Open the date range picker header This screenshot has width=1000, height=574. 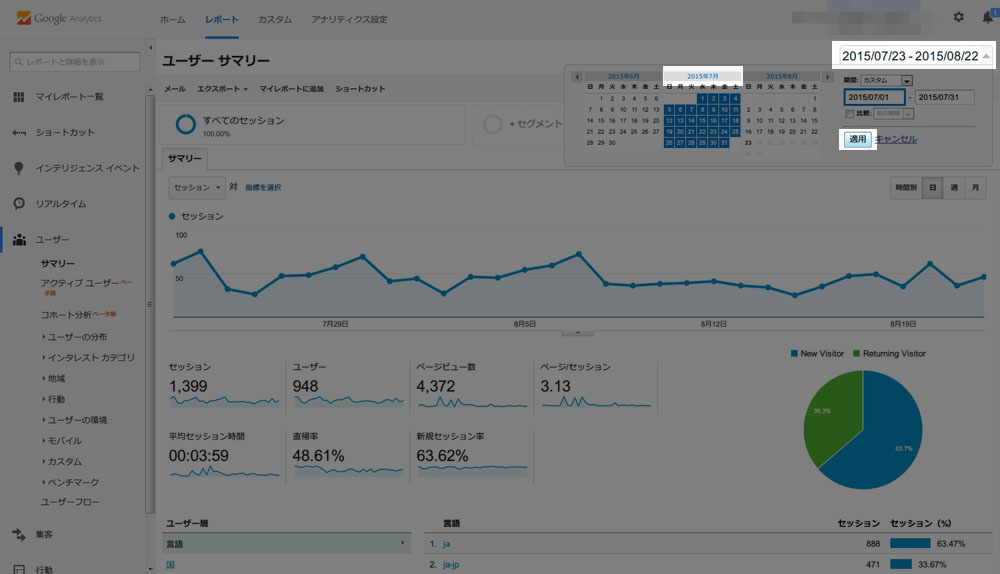click(914, 56)
